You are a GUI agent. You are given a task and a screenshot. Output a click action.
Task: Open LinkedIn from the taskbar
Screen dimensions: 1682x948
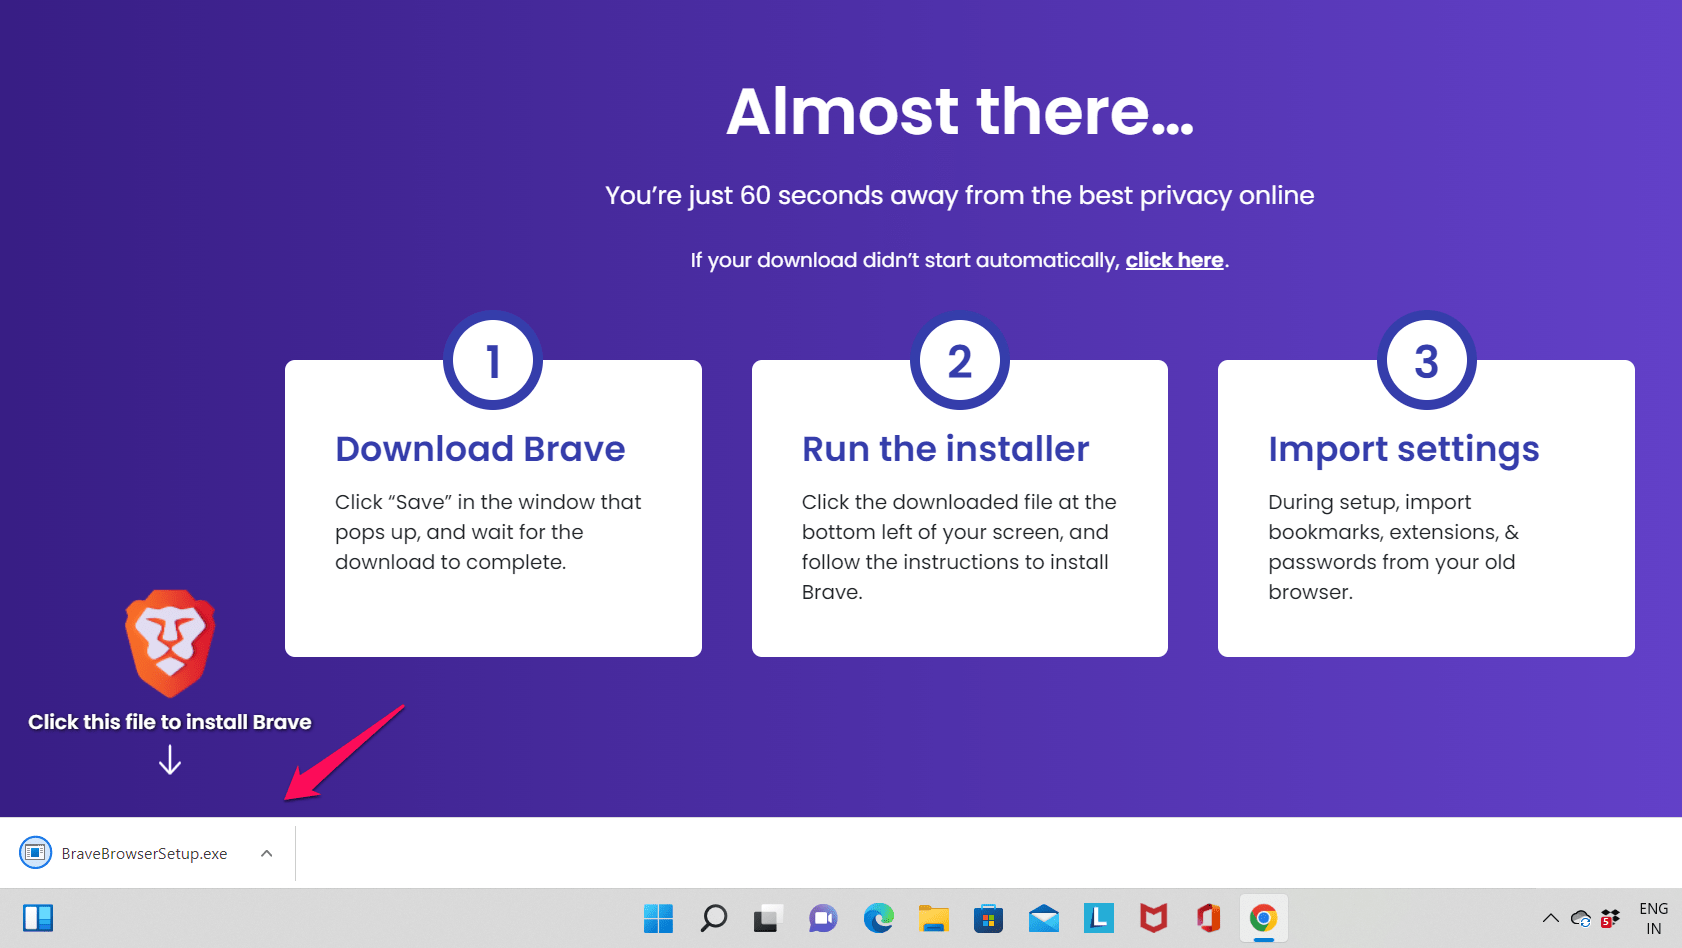pyautogui.click(x=1098, y=918)
